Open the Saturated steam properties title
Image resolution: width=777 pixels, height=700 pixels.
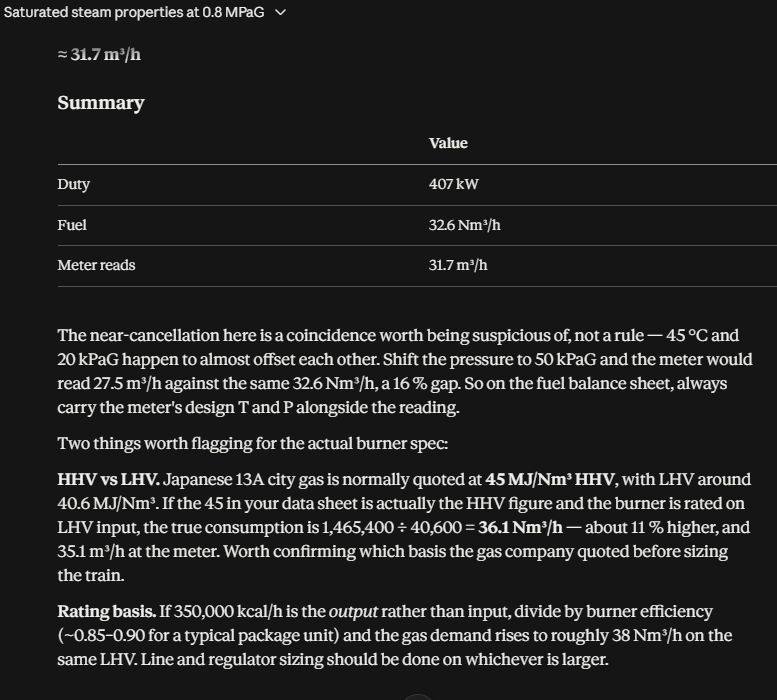[x=134, y=12]
